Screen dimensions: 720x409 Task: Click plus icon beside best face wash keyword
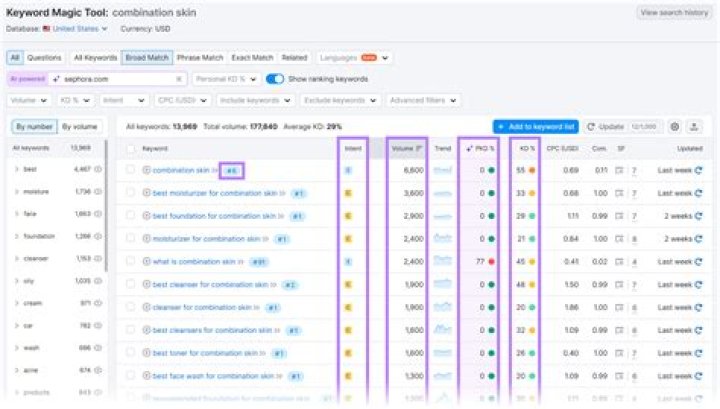tap(146, 376)
